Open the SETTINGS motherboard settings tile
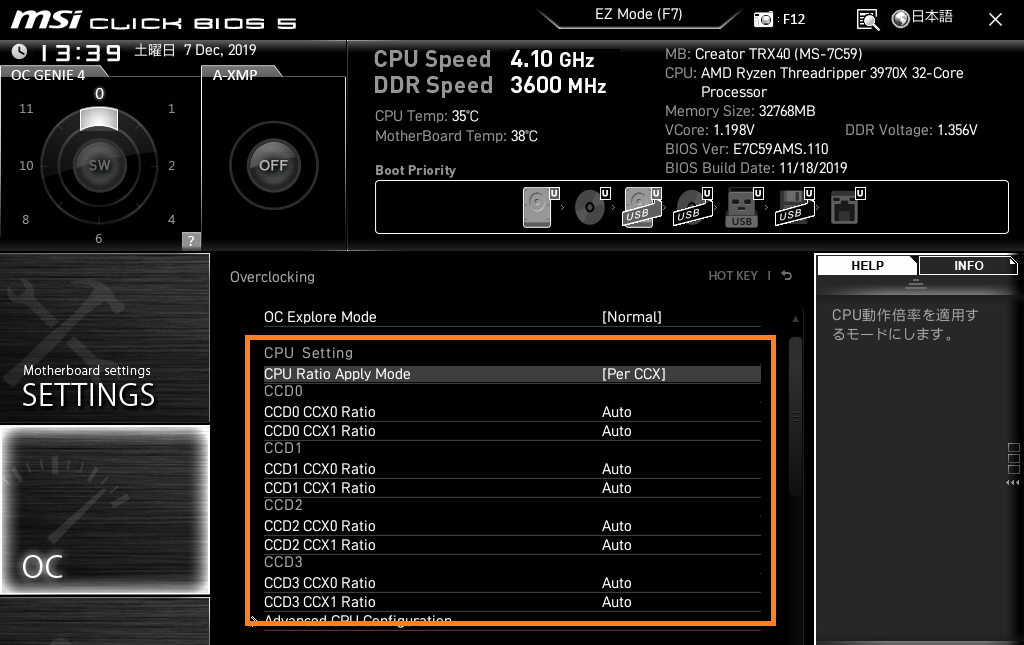 coord(104,338)
